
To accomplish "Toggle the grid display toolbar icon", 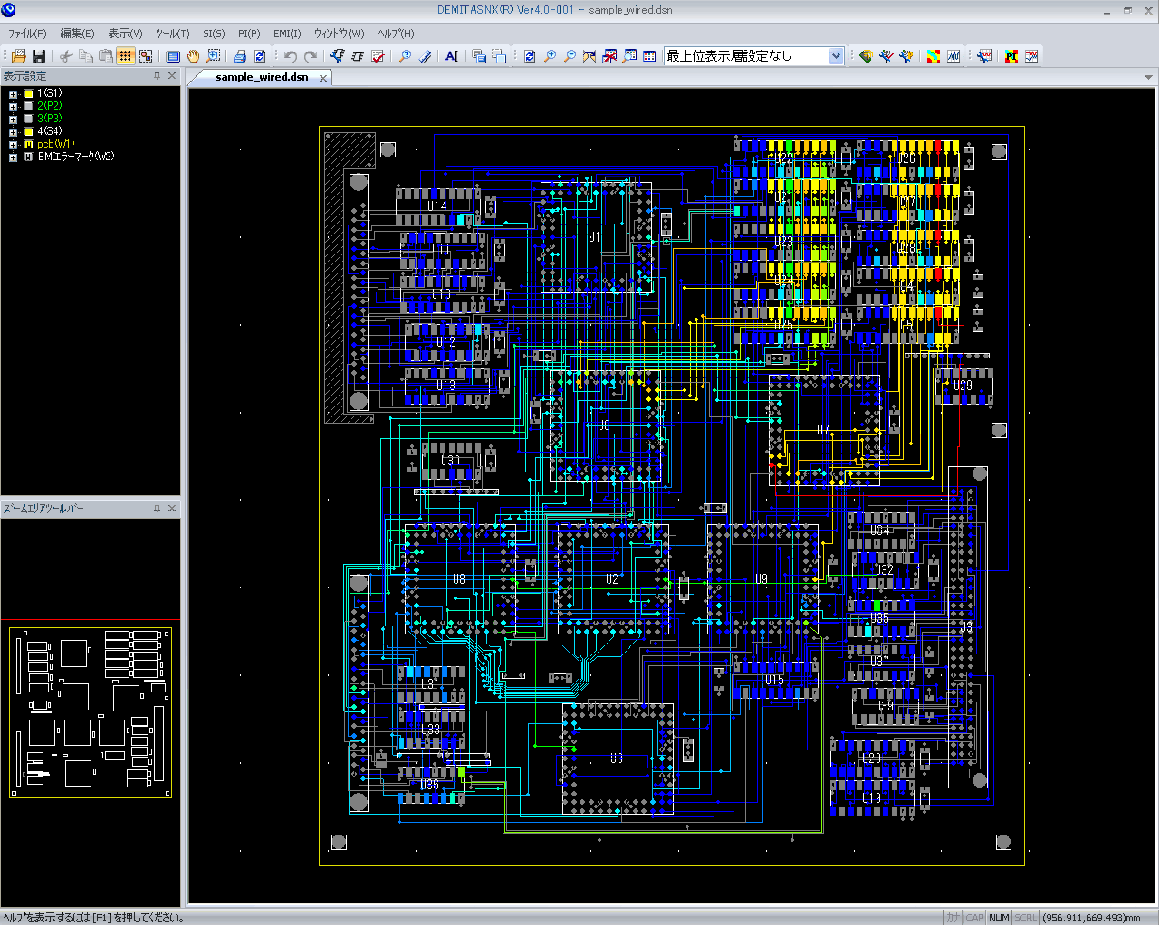I will pyautogui.click(x=126, y=56).
